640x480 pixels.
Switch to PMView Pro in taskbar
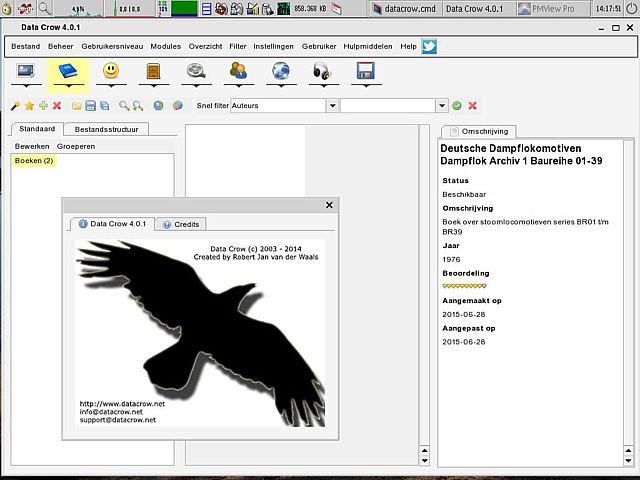(x=552, y=8)
